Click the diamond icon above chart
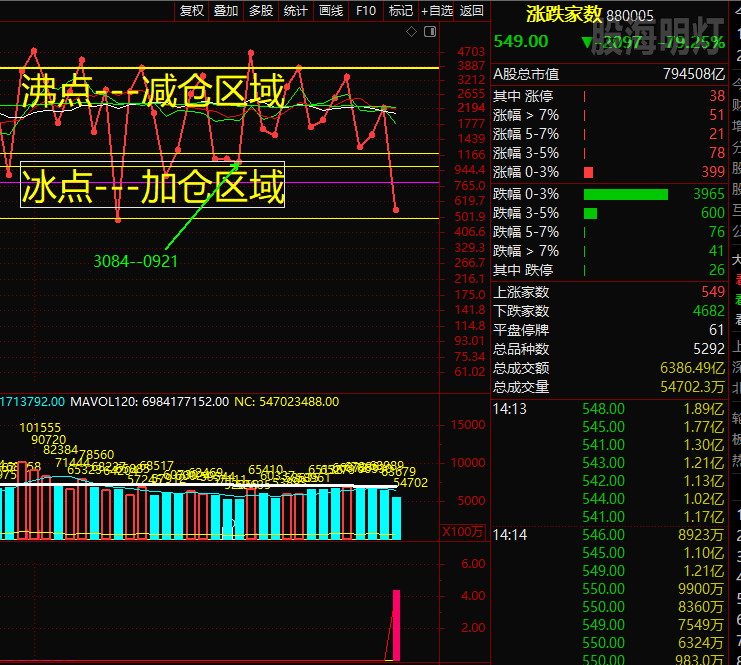Image resolution: width=741 pixels, height=665 pixels. pos(412,32)
